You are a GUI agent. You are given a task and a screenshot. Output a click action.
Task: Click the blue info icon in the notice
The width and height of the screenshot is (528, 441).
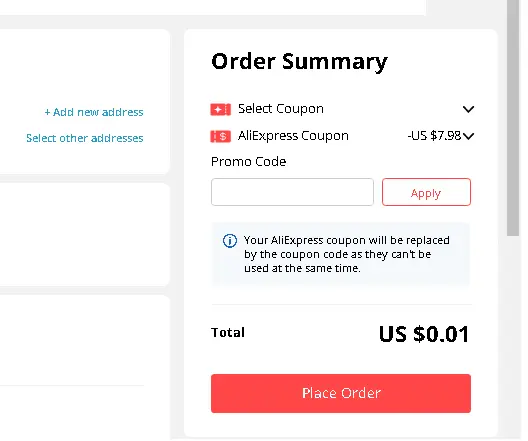[x=230, y=241]
